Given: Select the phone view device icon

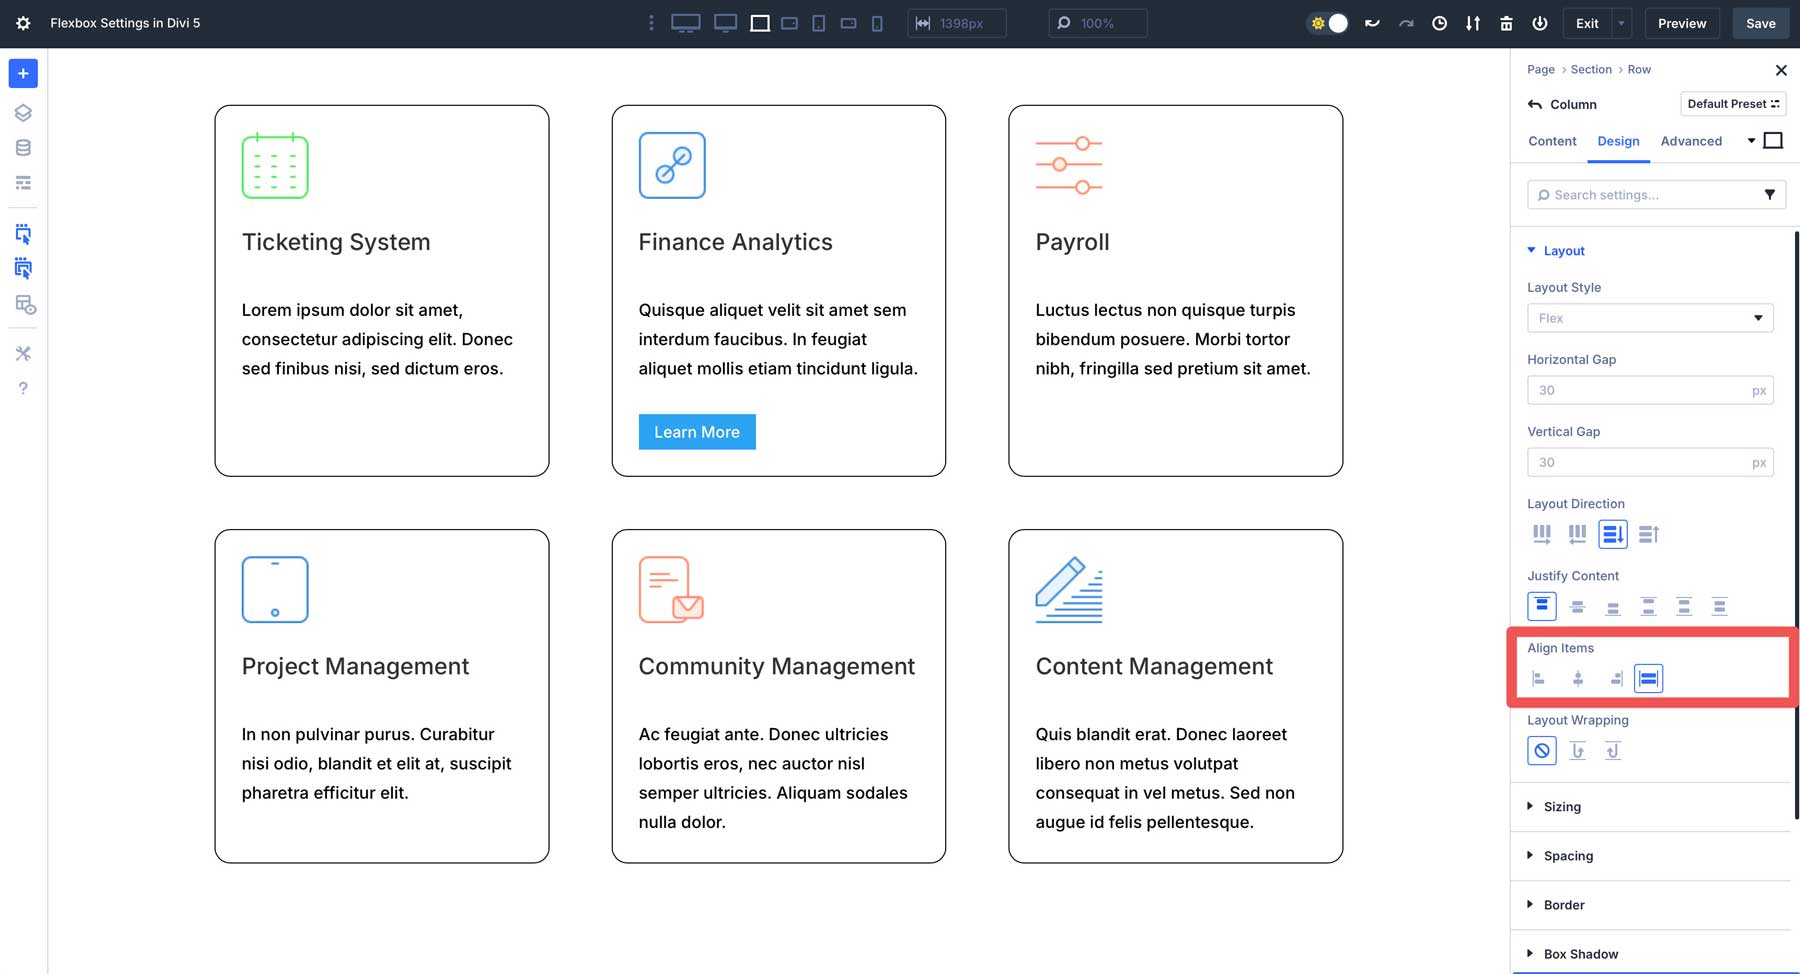Looking at the screenshot, I should [x=877, y=23].
